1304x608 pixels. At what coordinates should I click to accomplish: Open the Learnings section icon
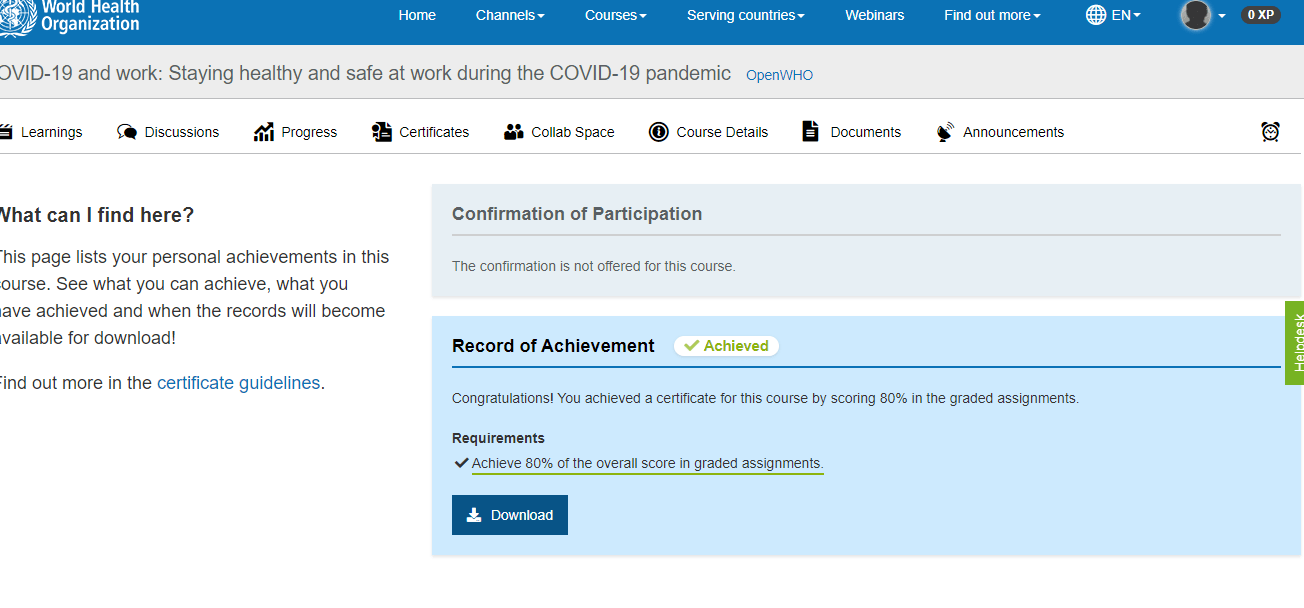click(8, 131)
